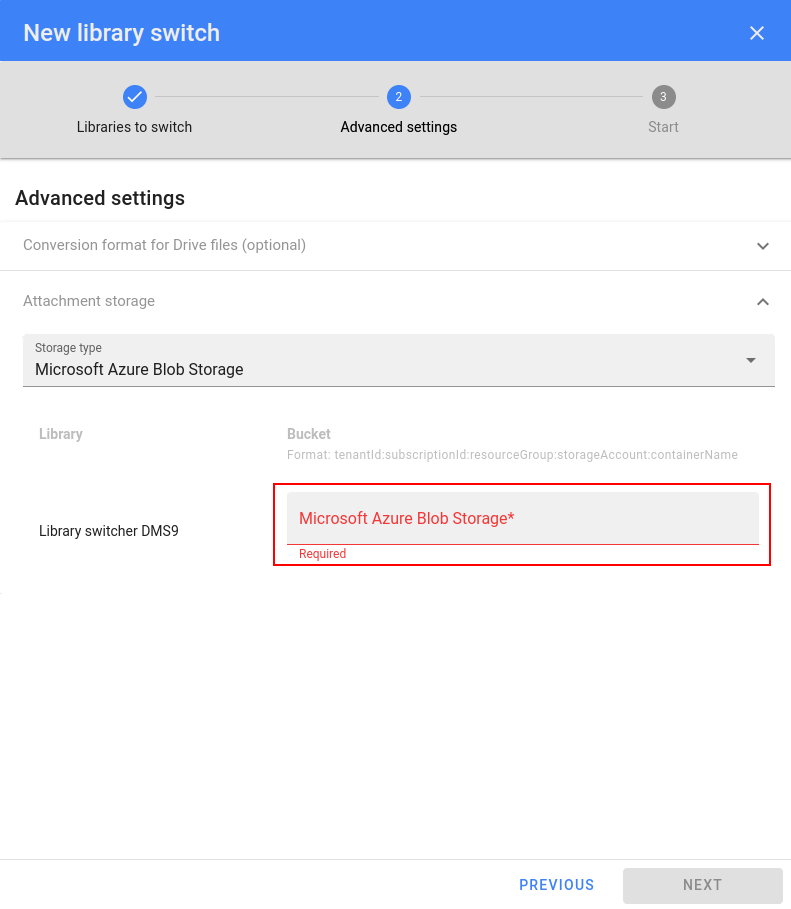
Task: Select step 2 Advanced settings circle
Action: coord(399,97)
